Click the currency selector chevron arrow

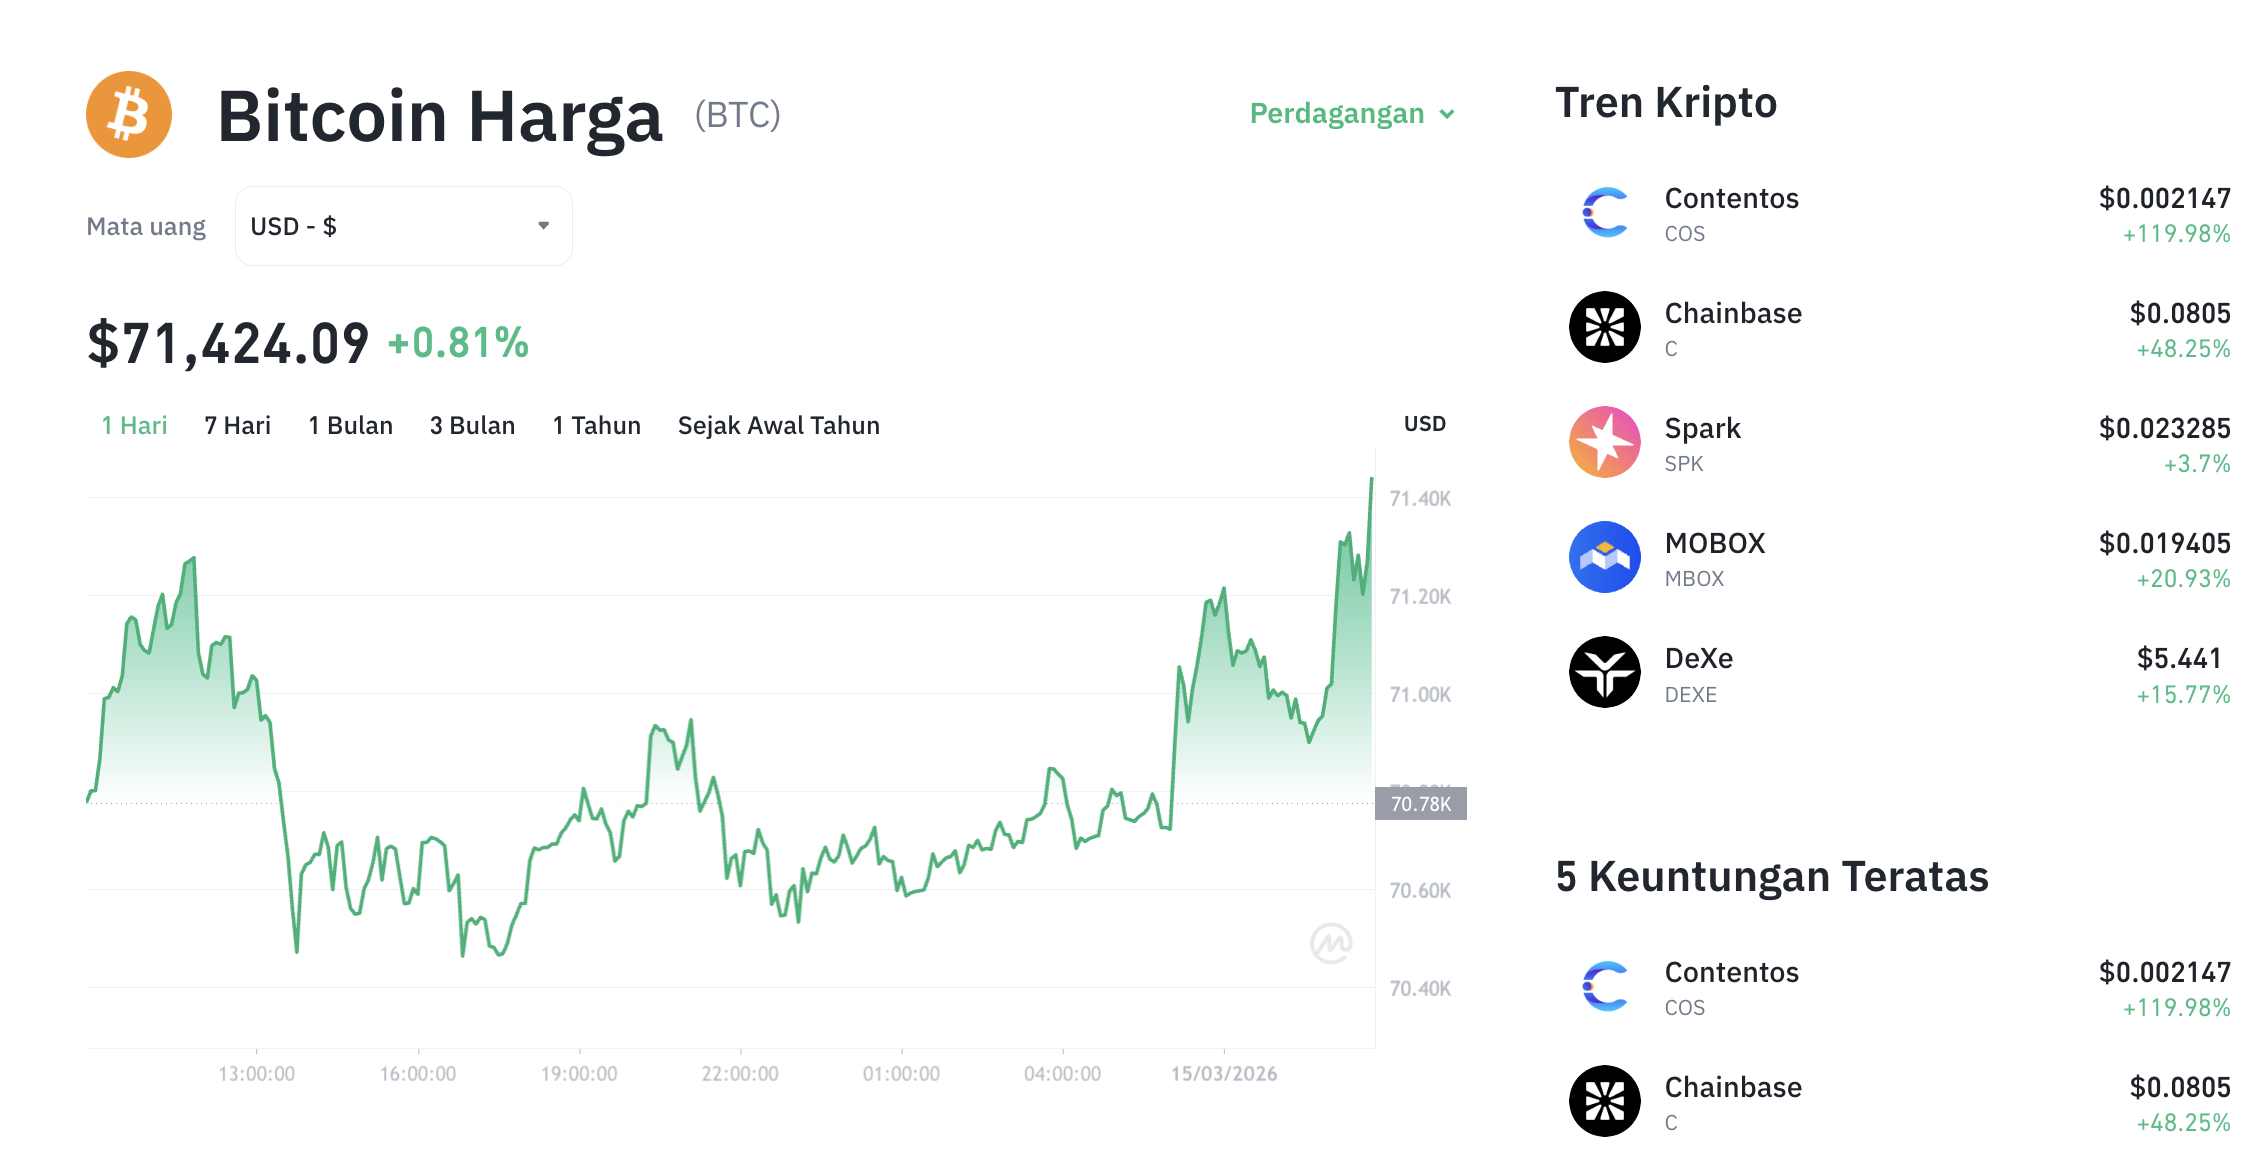pyautogui.click(x=543, y=226)
